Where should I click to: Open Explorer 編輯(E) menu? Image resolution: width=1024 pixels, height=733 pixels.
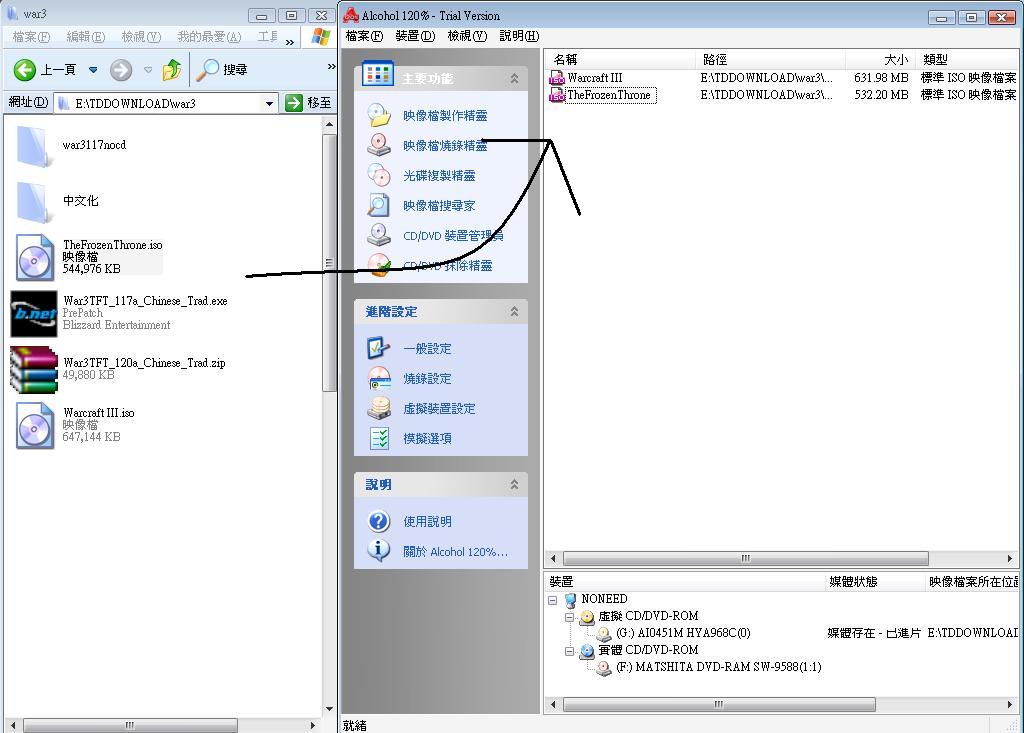[x=86, y=37]
